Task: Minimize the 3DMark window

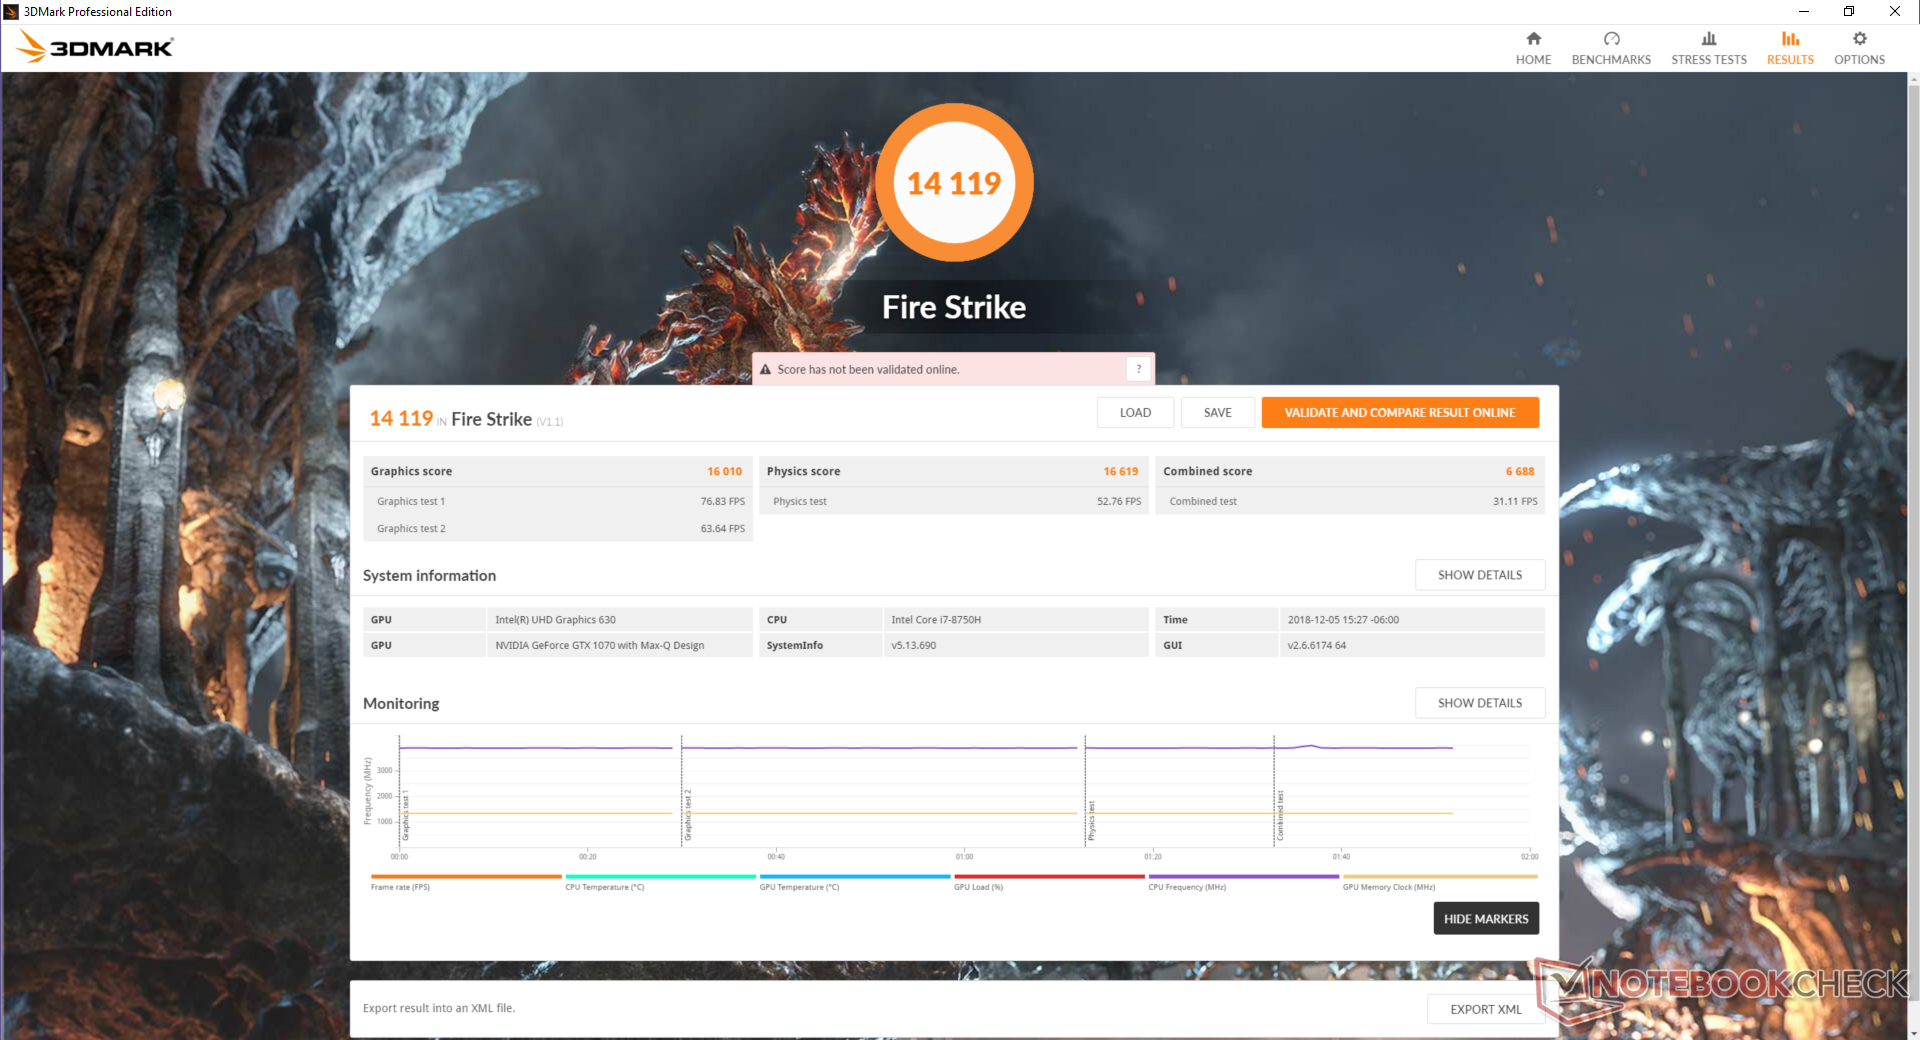Action: pyautogui.click(x=1804, y=12)
